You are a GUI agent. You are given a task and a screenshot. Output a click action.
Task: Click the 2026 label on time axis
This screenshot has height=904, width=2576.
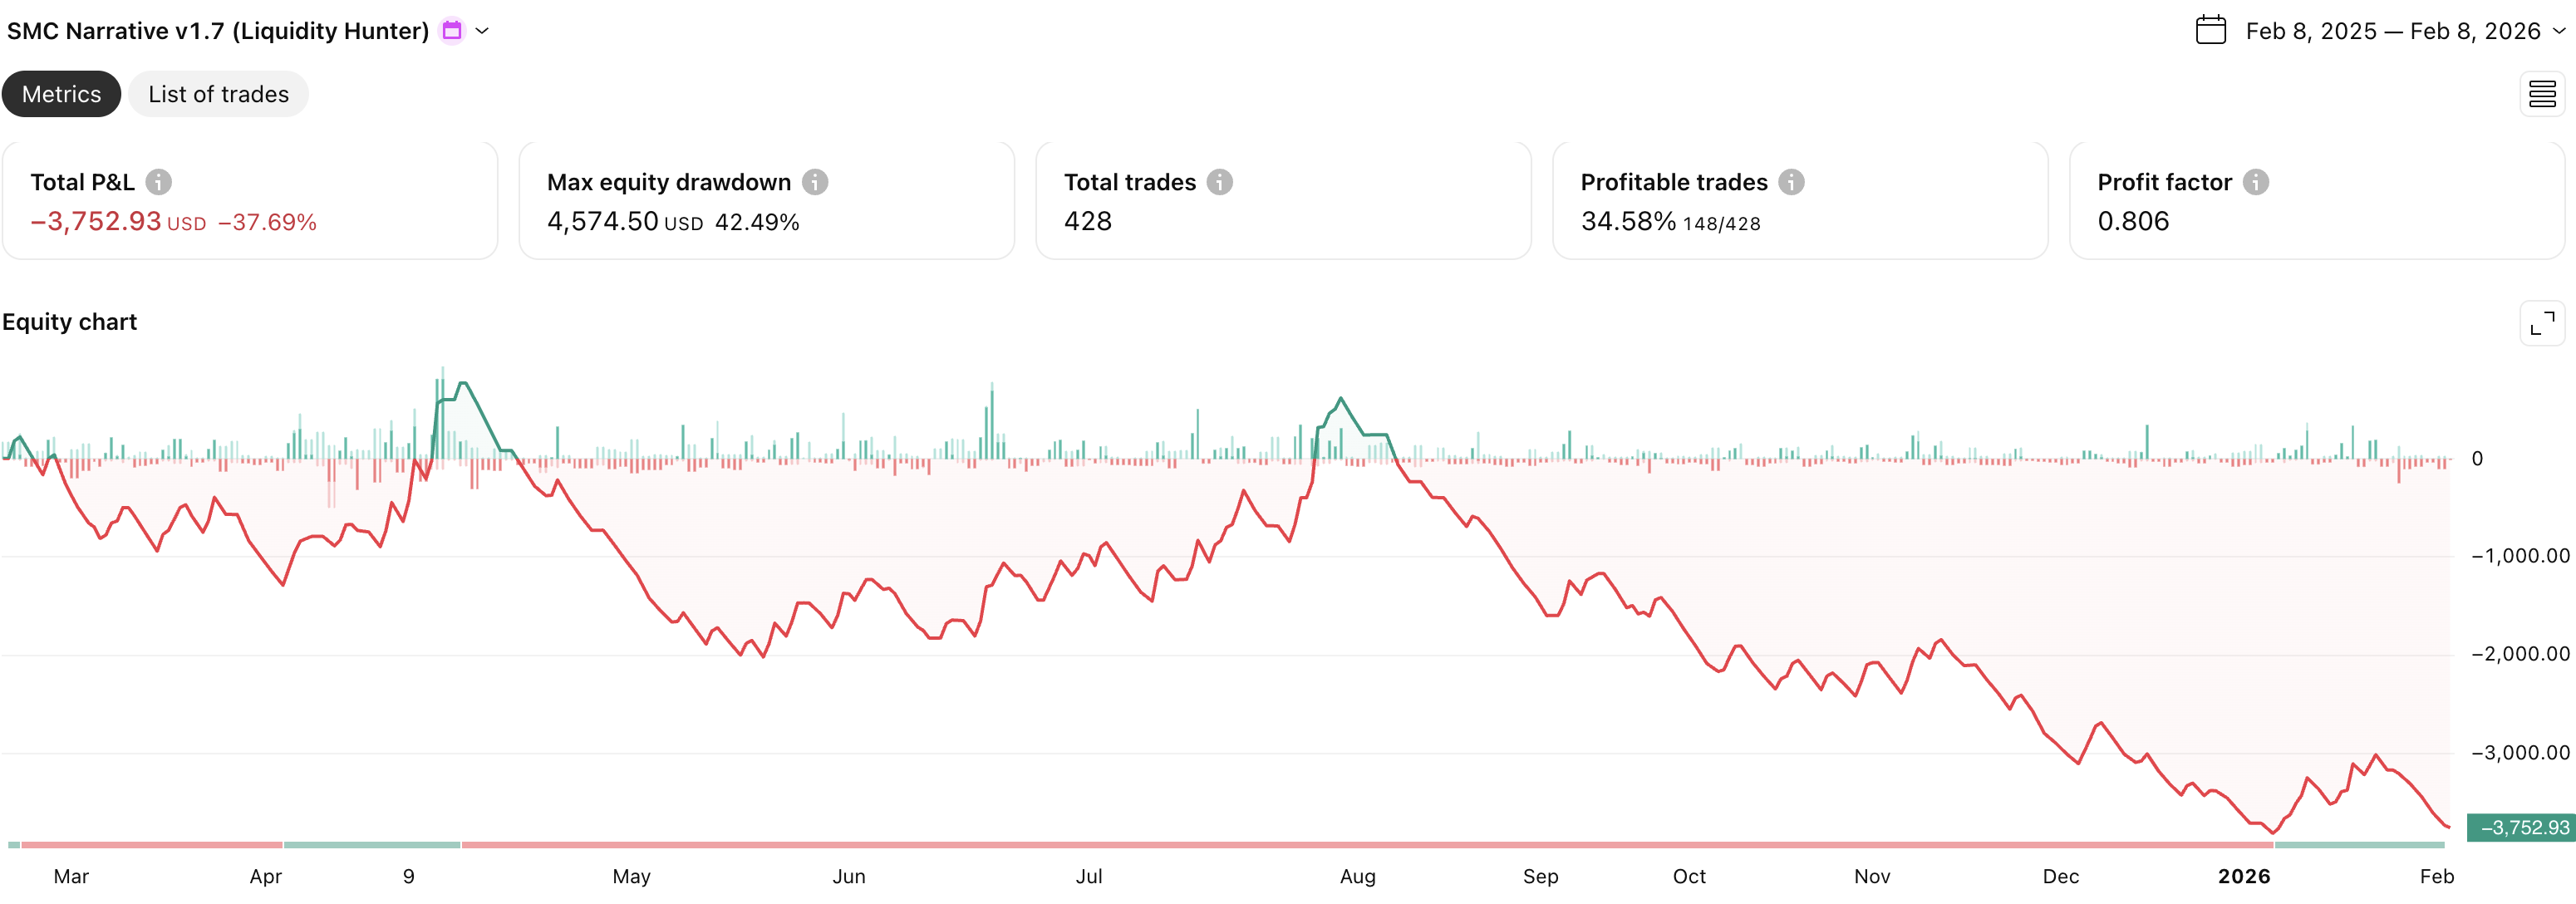click(2243, 876)
